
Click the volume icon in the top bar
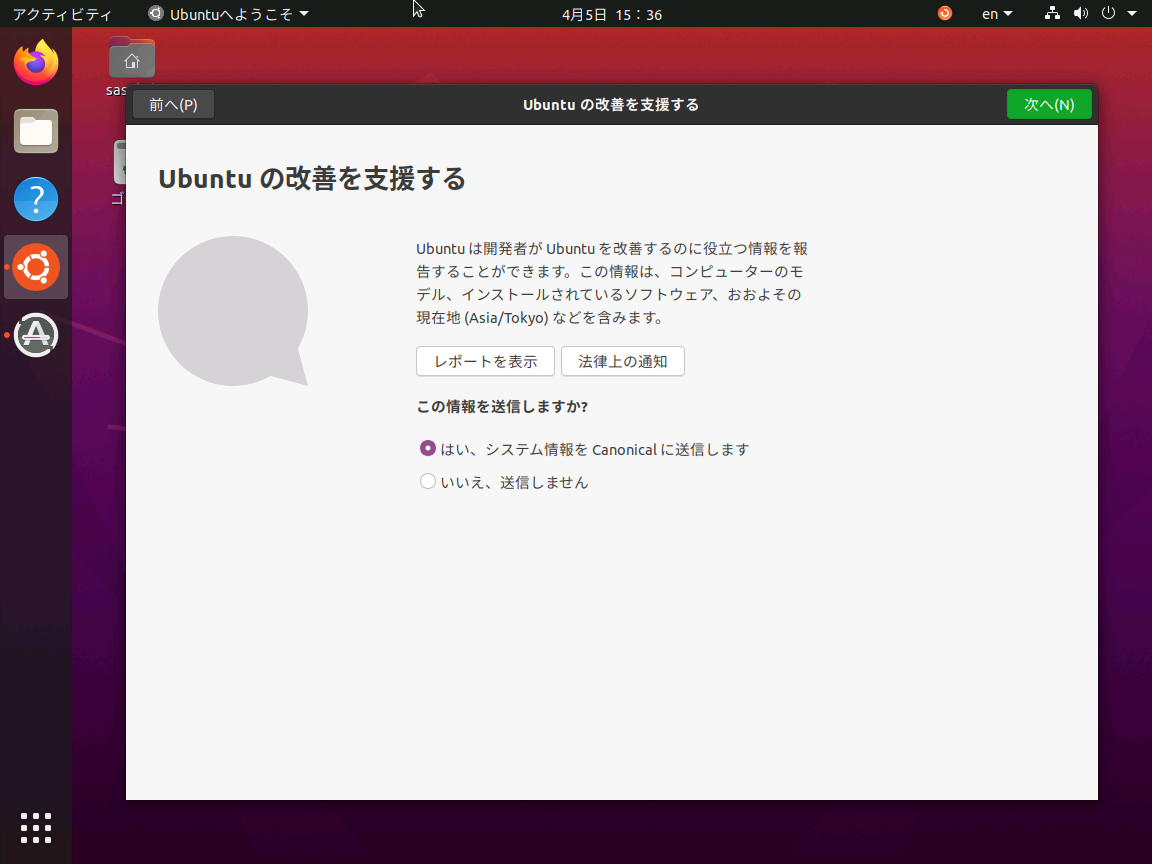tap(1079, 14)
